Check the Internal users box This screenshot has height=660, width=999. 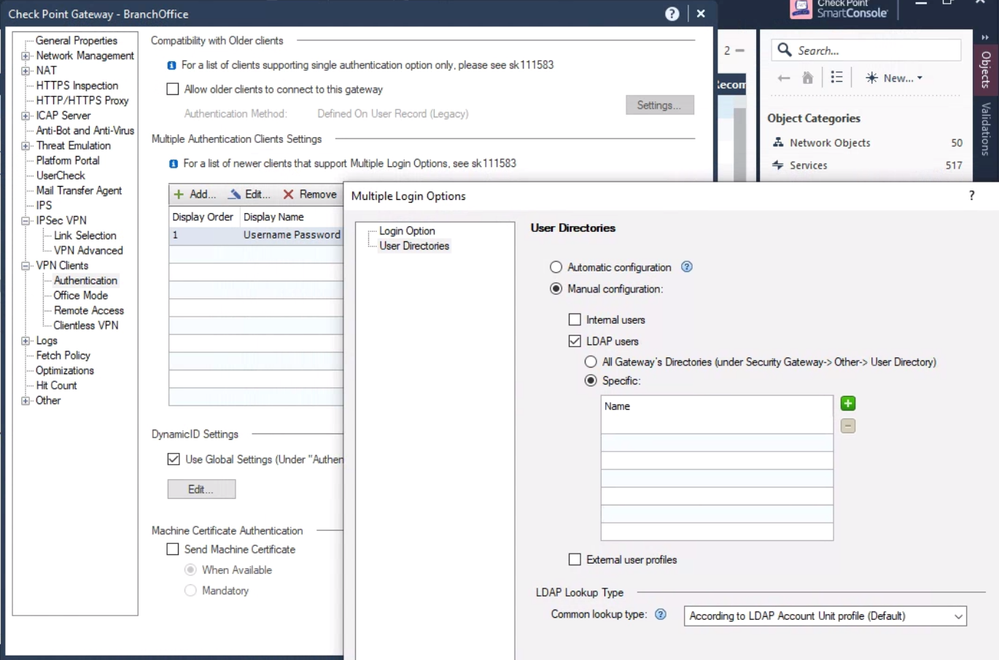tap(575, 319)
